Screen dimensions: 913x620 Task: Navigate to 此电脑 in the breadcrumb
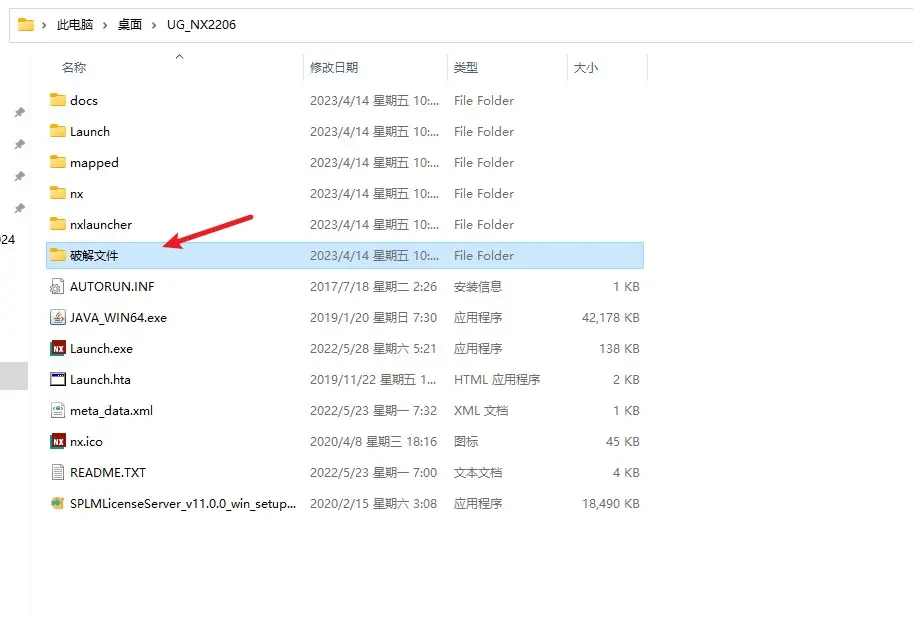pos(75,24)
